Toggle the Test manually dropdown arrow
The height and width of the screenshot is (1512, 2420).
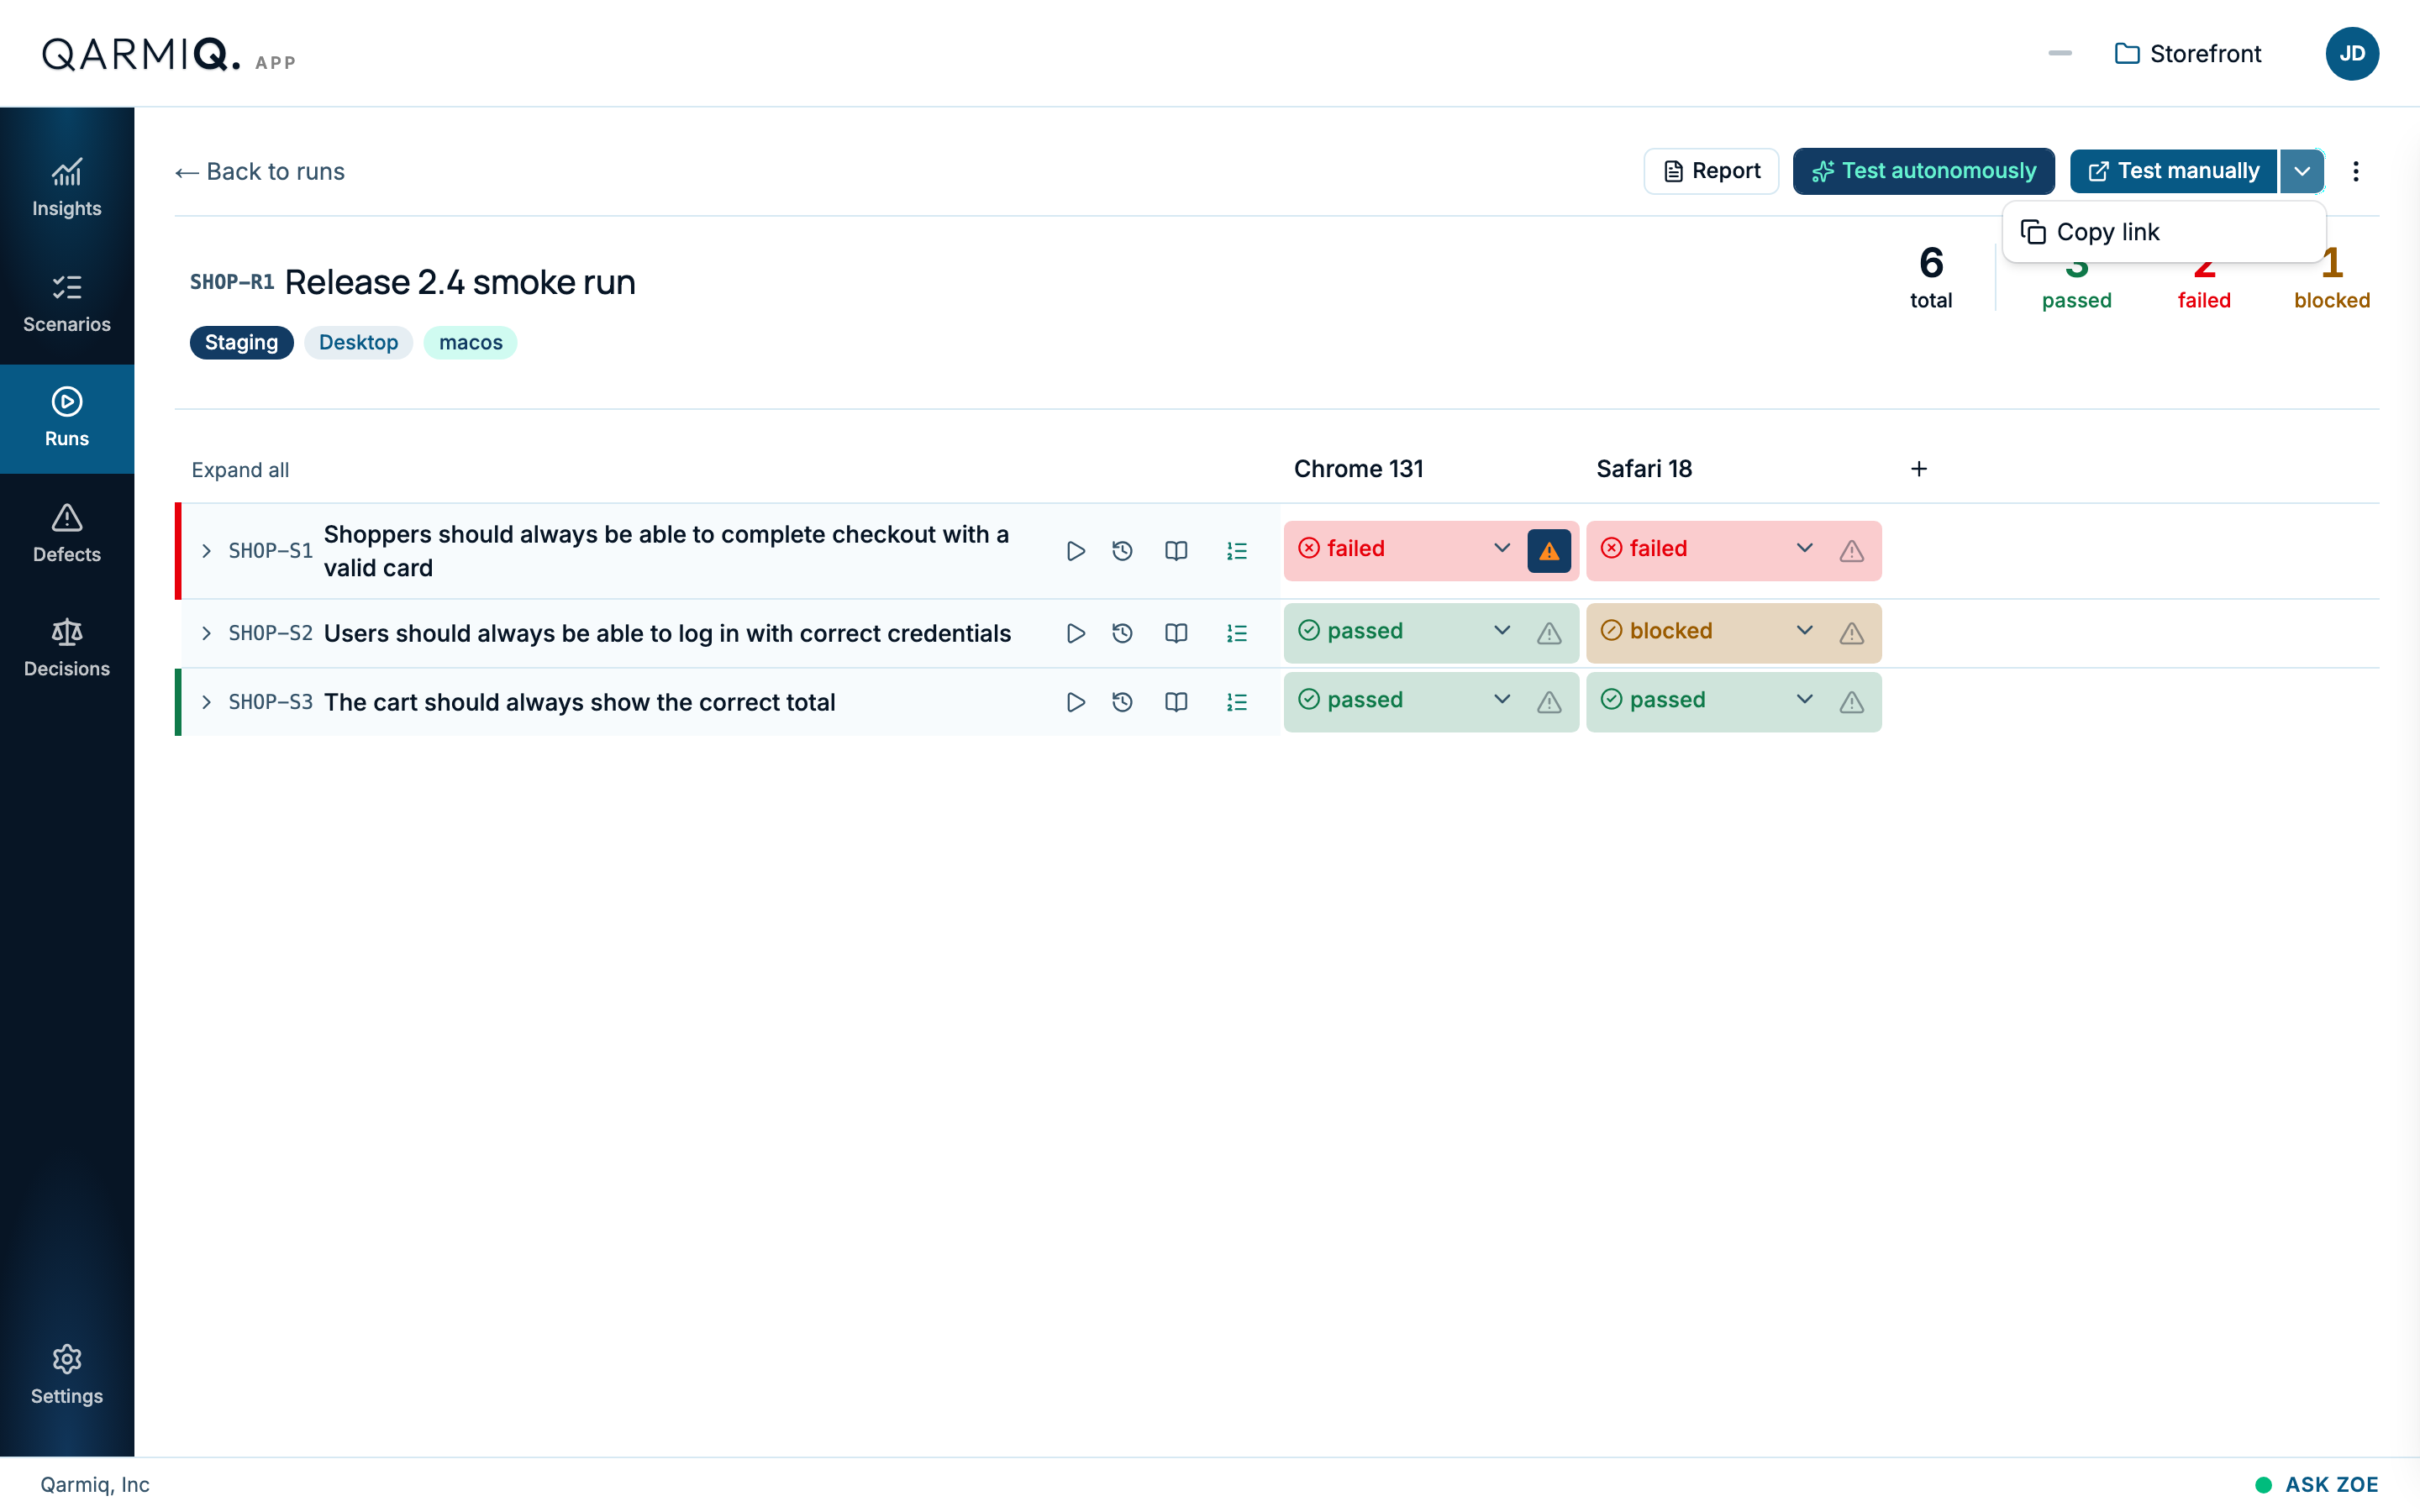2302,171
